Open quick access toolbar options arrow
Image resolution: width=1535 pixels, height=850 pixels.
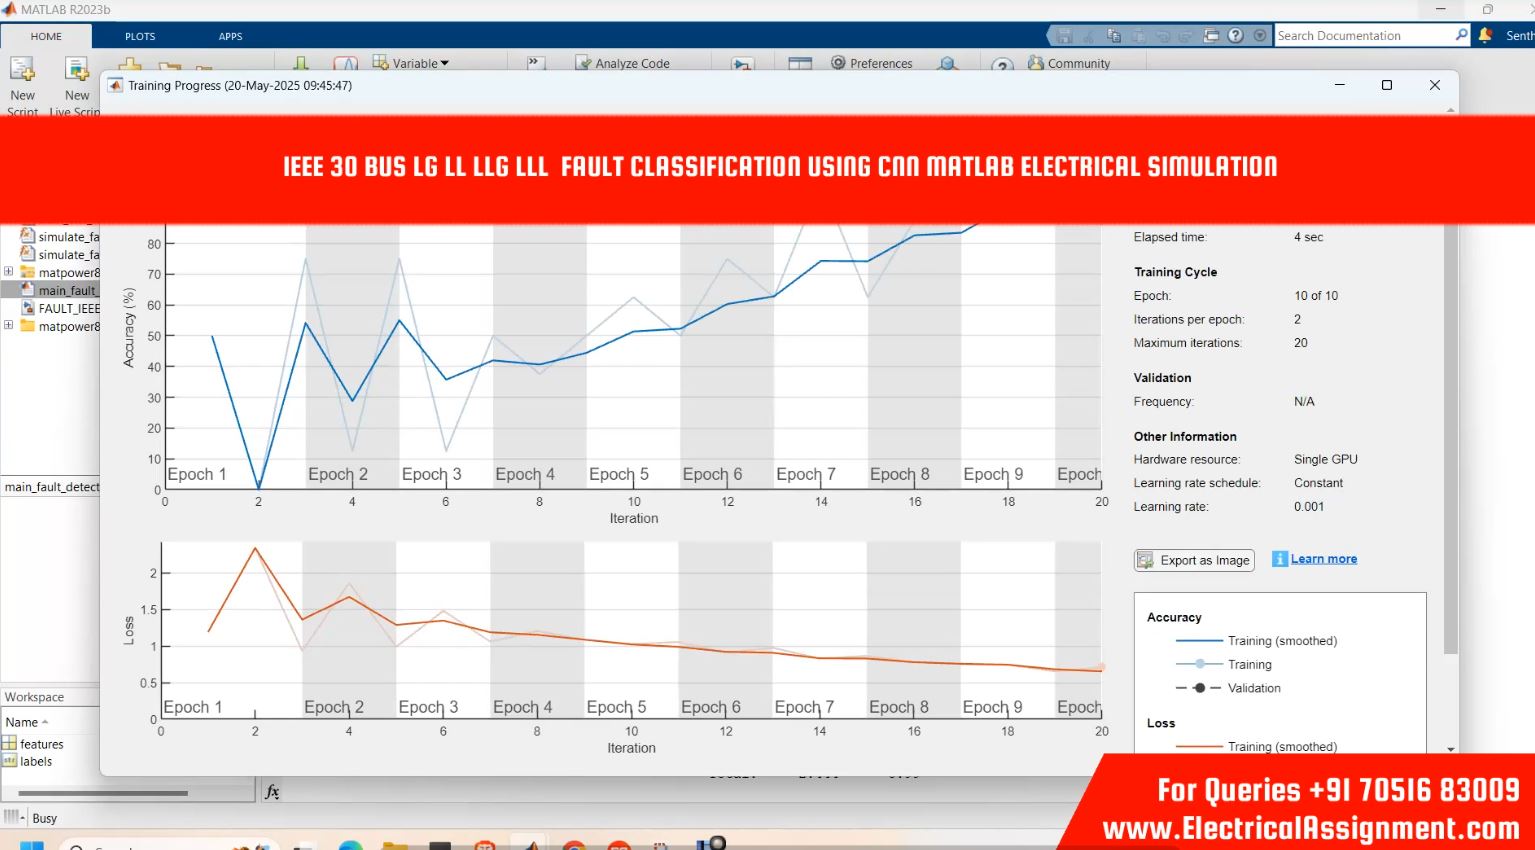point(1260,35)
